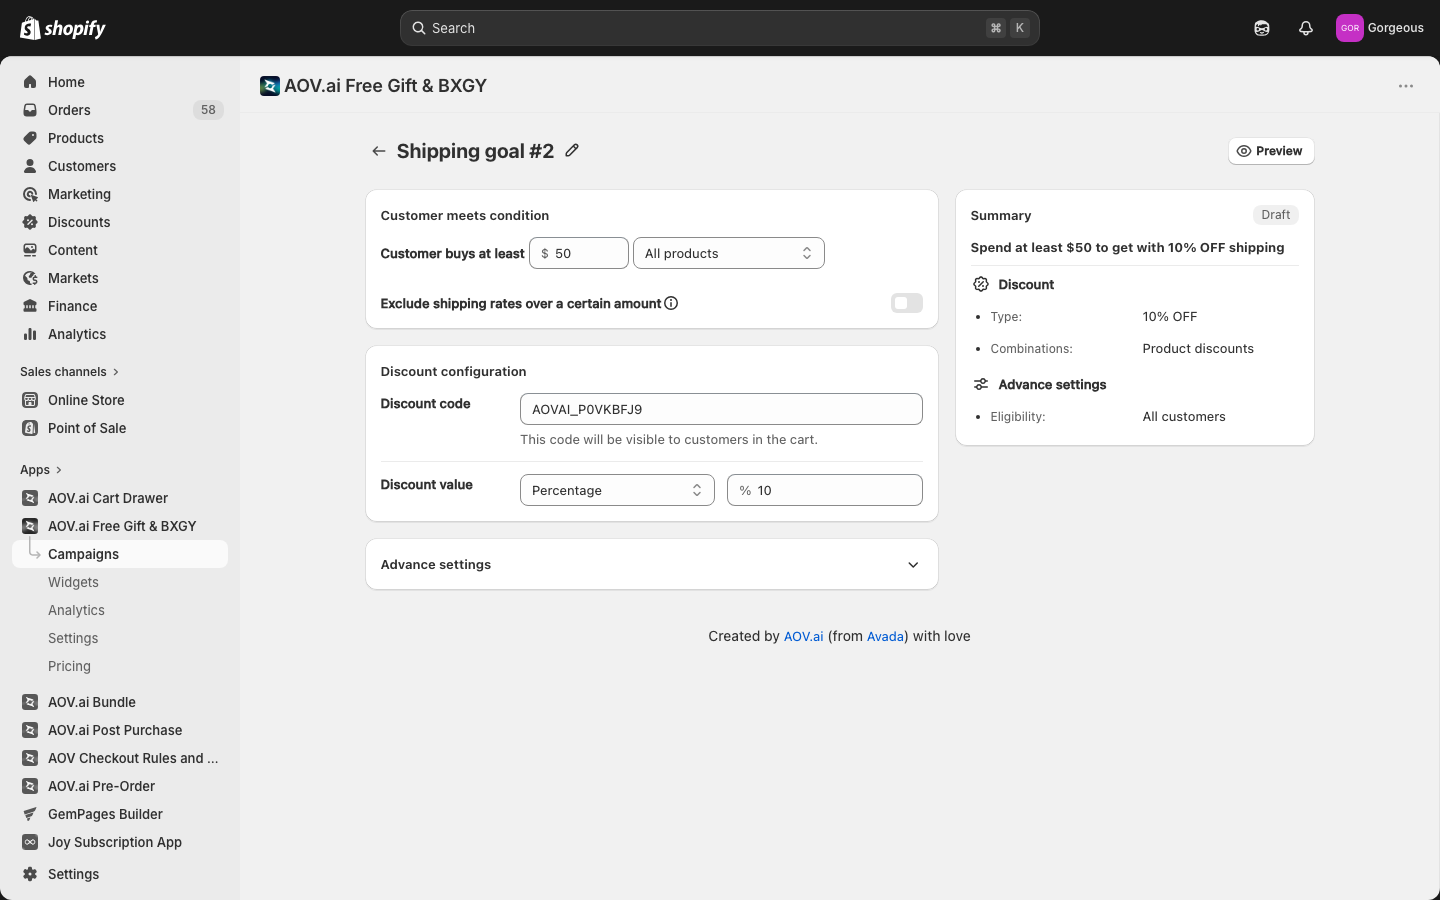Image resolution: width=1440 pixels, height=900 pixels.
Task: Click the summary text about 10% OFF shipping
Action: click(1127, 248)
